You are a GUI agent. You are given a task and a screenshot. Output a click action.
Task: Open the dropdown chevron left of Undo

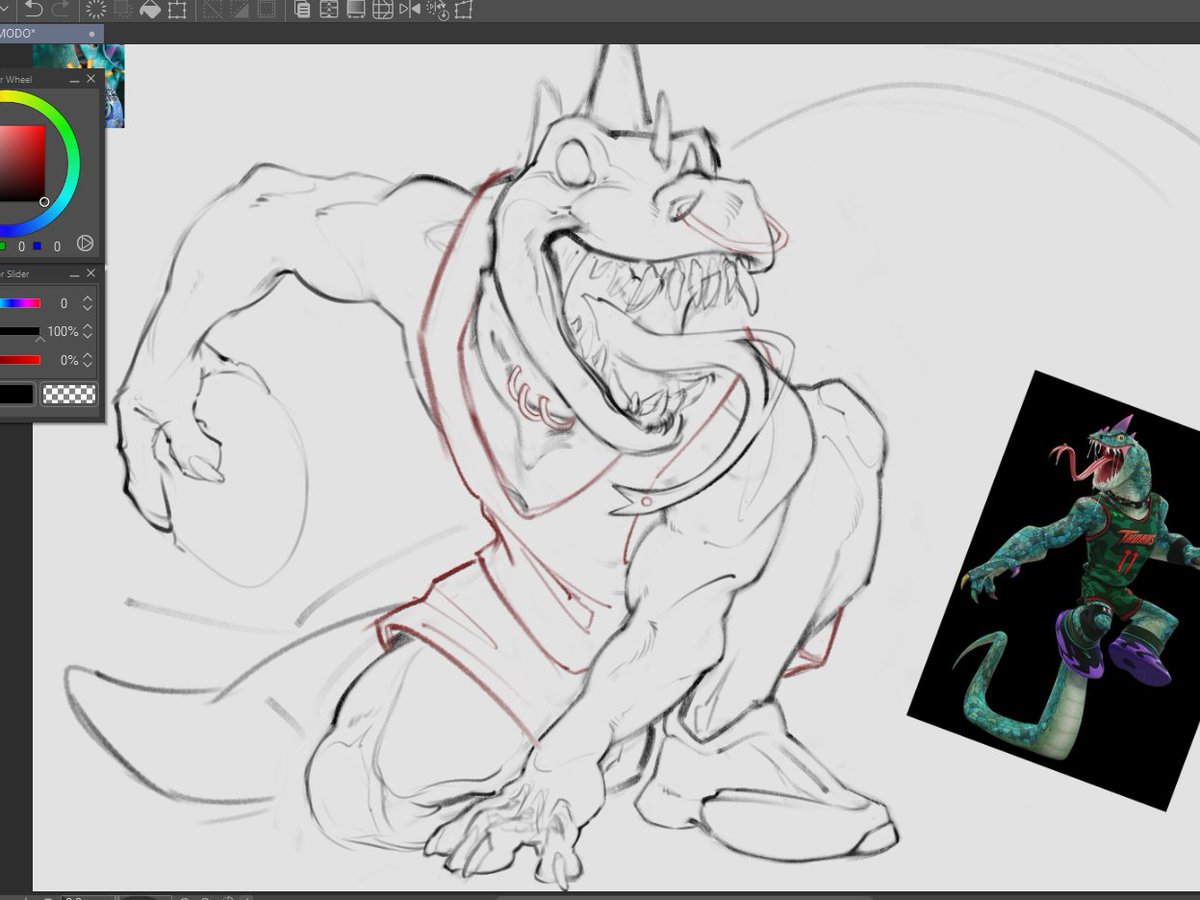pos(6,10)
